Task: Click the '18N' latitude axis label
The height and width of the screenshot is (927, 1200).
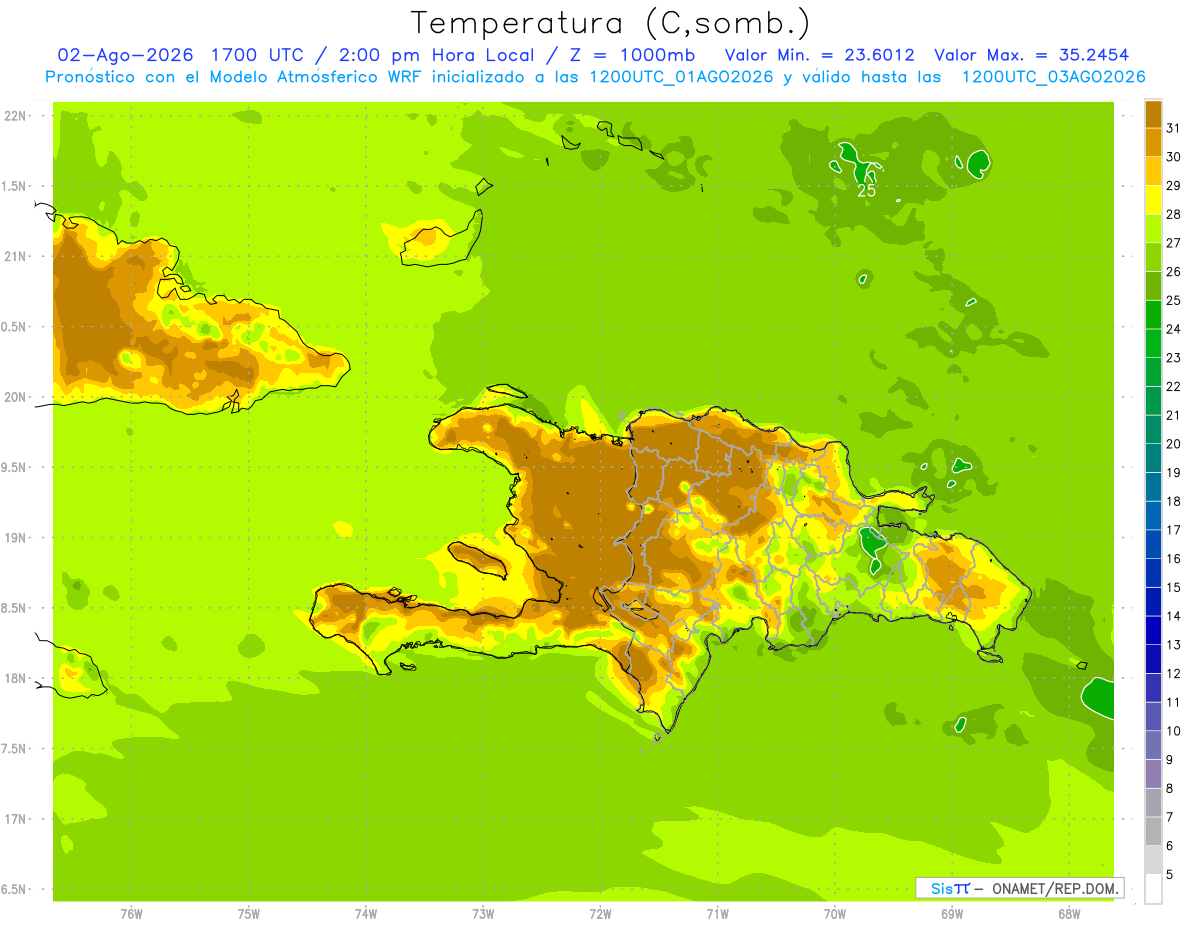Action: pyautogui.click(x=14, y=678)
